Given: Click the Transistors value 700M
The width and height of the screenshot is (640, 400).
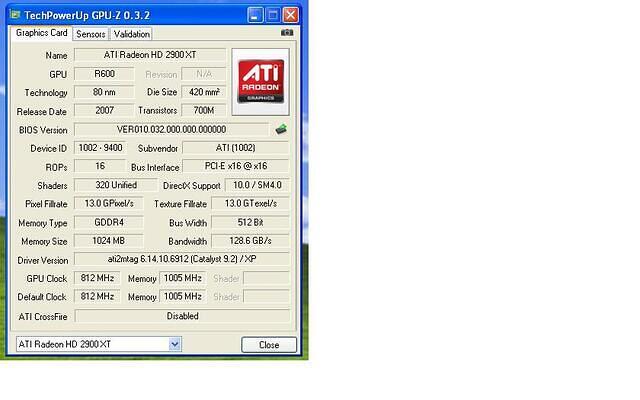Looking at the screenshot, I should pos(204,111).
